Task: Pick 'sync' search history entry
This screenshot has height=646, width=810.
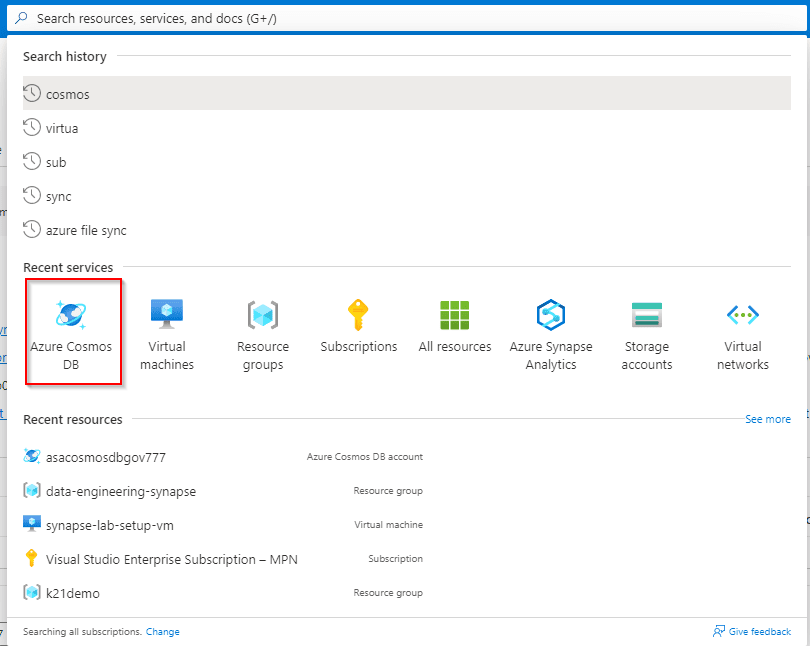Action: 58,196
